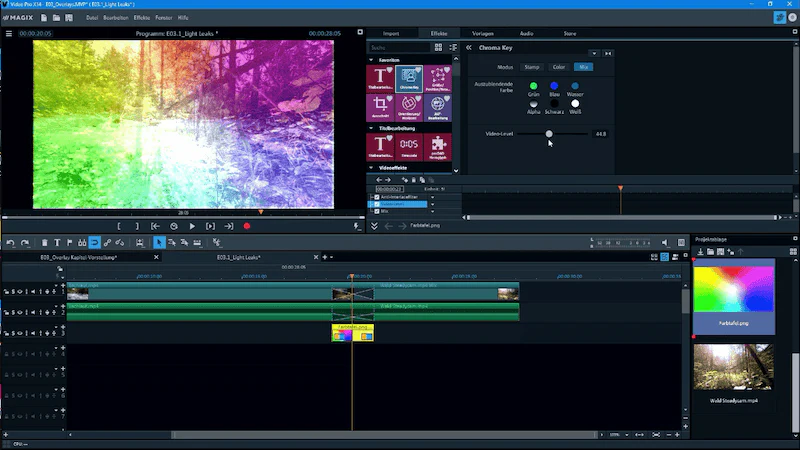Select the arrow mouse mode tool

(x=159, y=243)
